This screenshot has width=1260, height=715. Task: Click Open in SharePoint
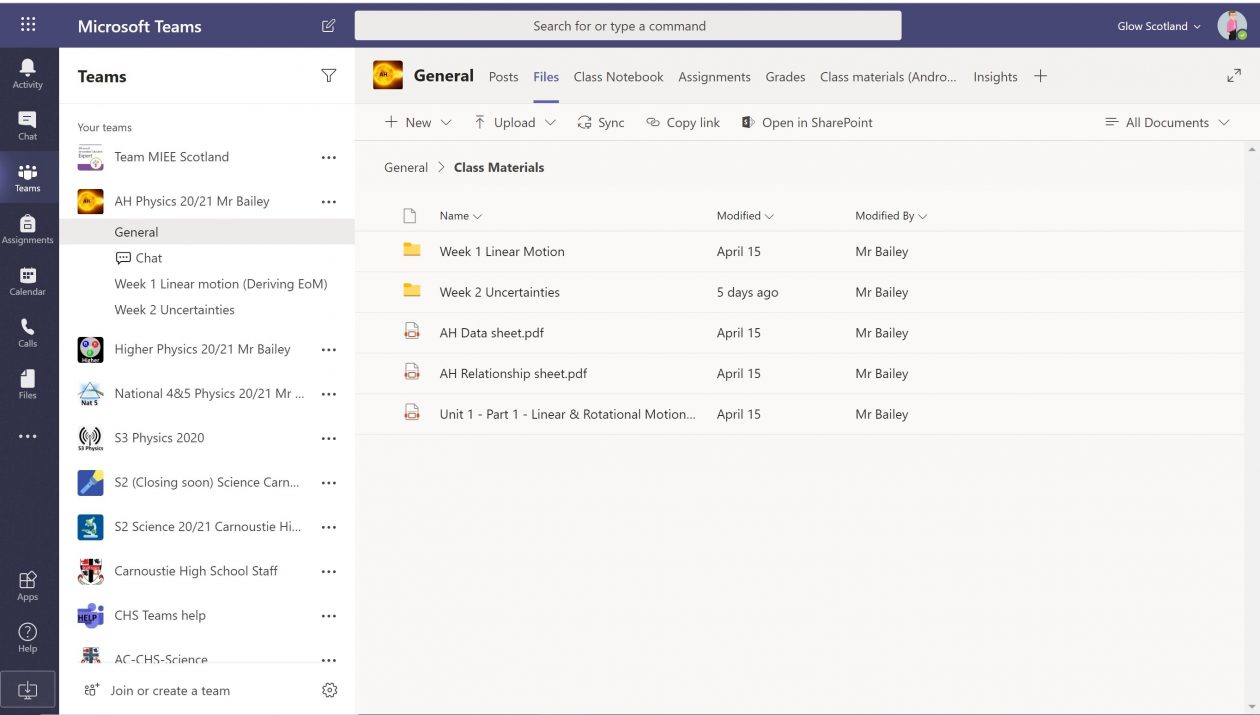click(x=807, y=122)
